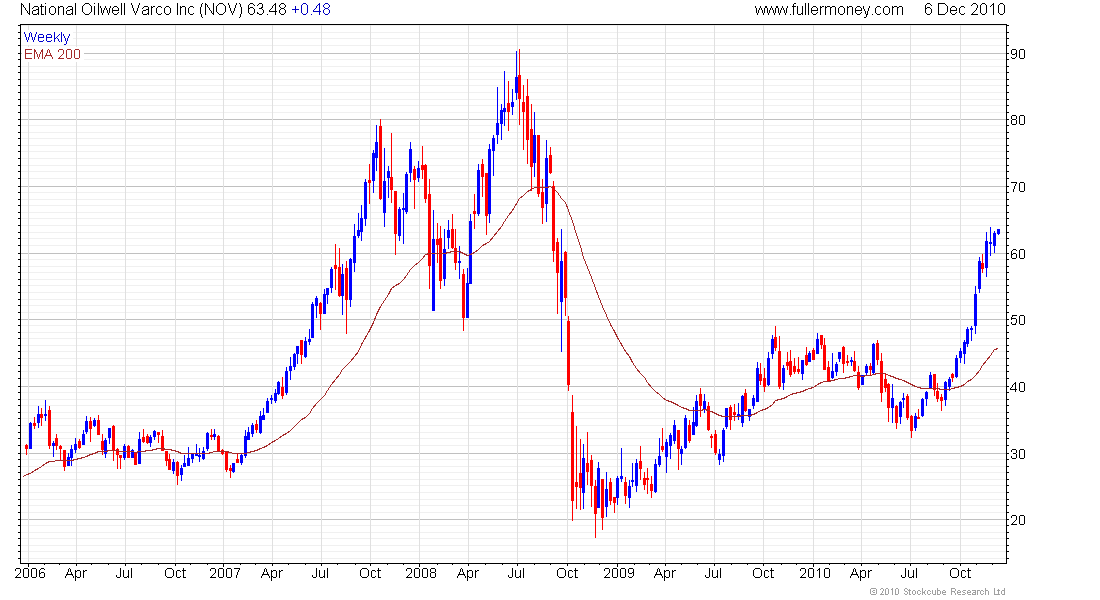Click the 70 price axis label
1100x600 pixels.
[x=1017, y=187]
